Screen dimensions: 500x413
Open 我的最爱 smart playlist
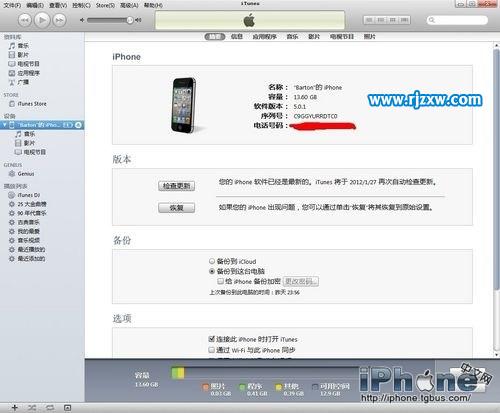coord(24,231)
